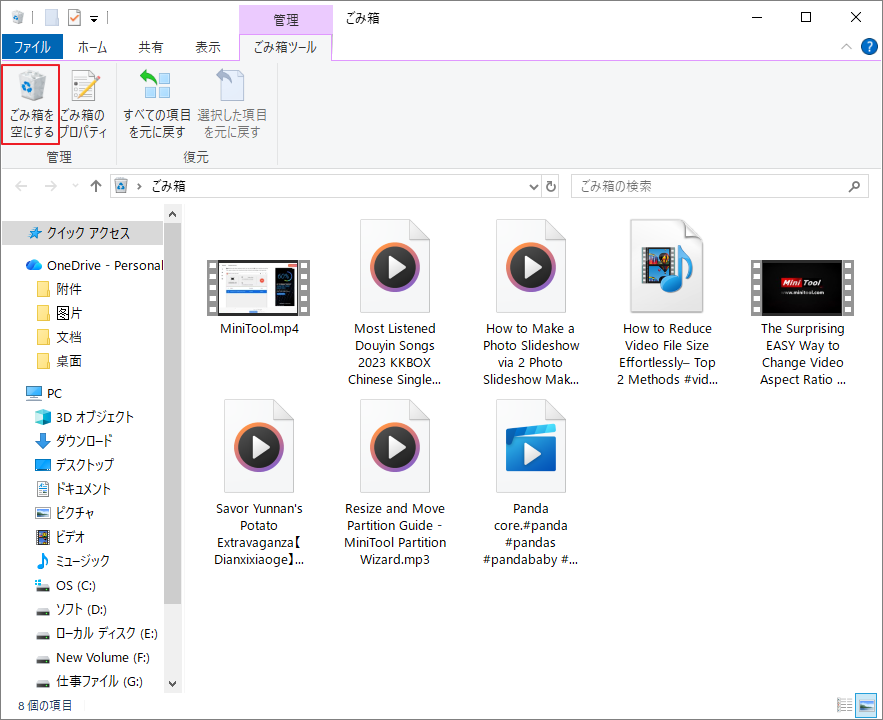Screen dimensions: 883x720
Task: Collapse the ribbon with the chevron
Action: [846, 47]
